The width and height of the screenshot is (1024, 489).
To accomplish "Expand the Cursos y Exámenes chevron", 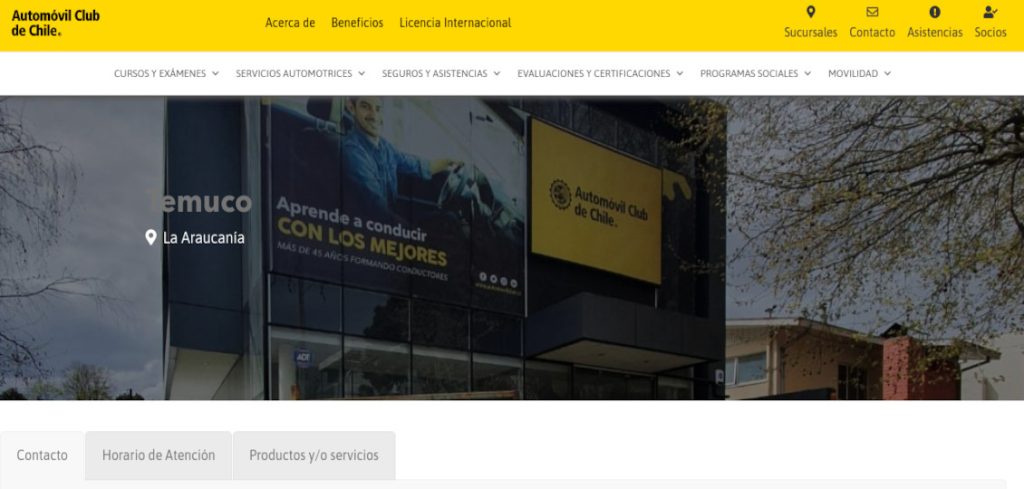I will pos(215,74).
